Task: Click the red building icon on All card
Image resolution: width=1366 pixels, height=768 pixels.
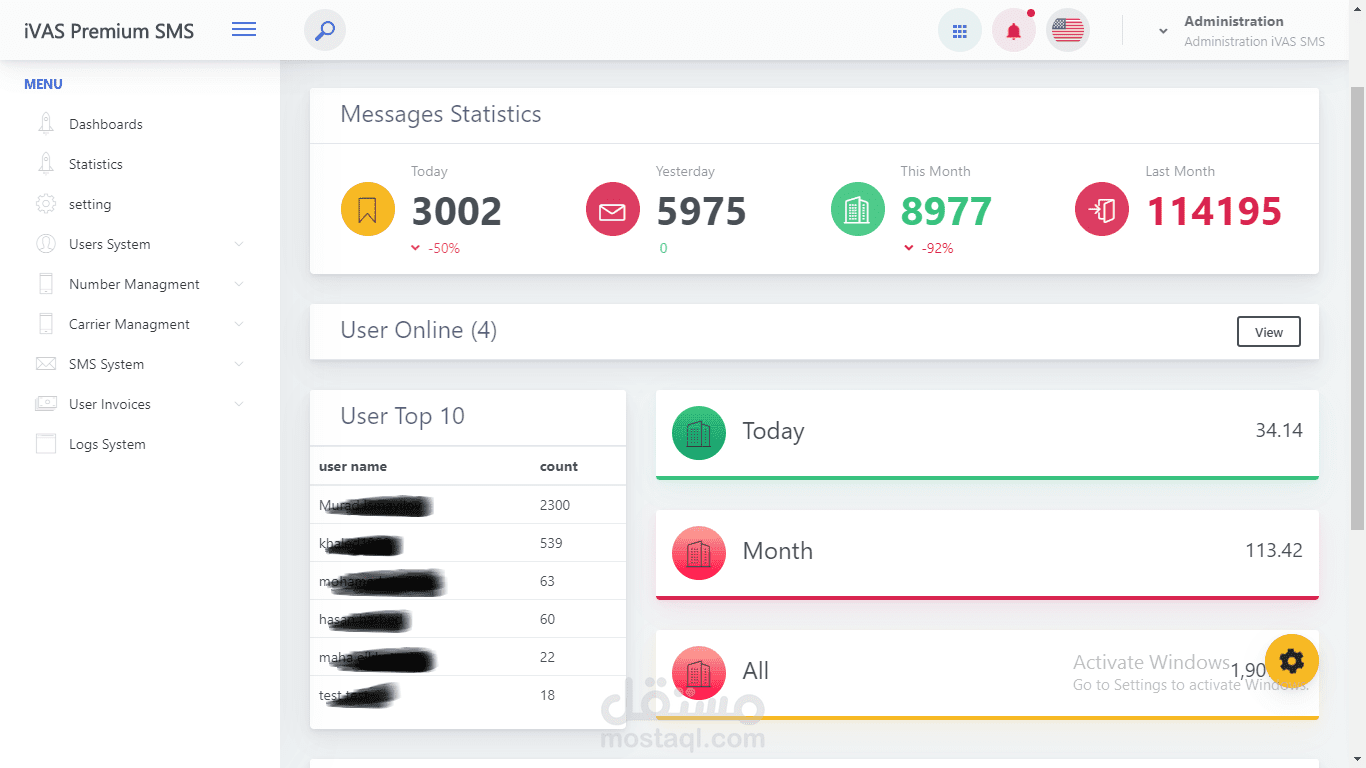Action: [699, 673]
